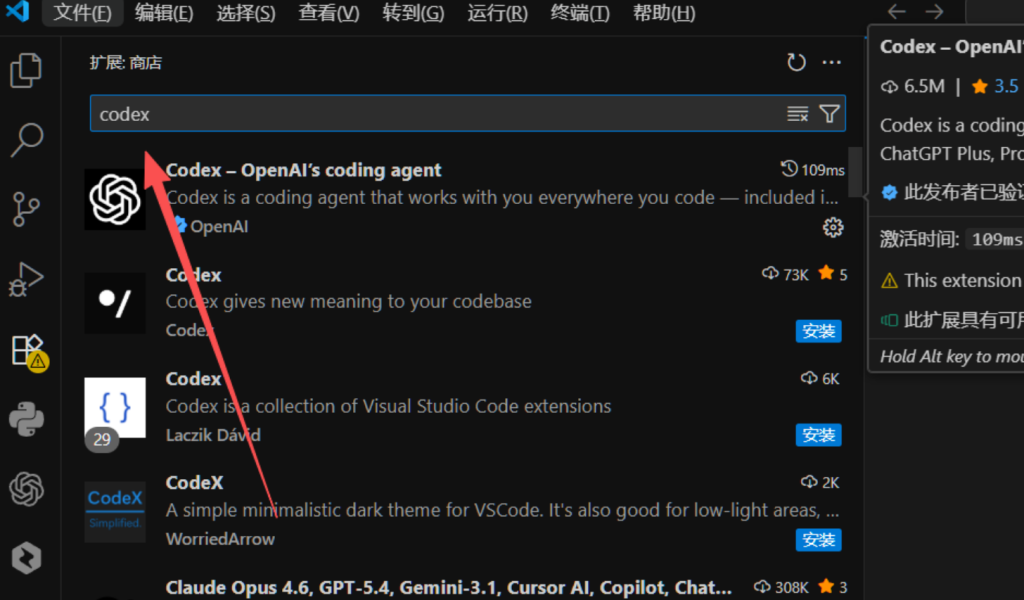The image size is (1024, 600).
Task: Select the CodeX Simplified extension thumbnail
Action: [115, 511]
